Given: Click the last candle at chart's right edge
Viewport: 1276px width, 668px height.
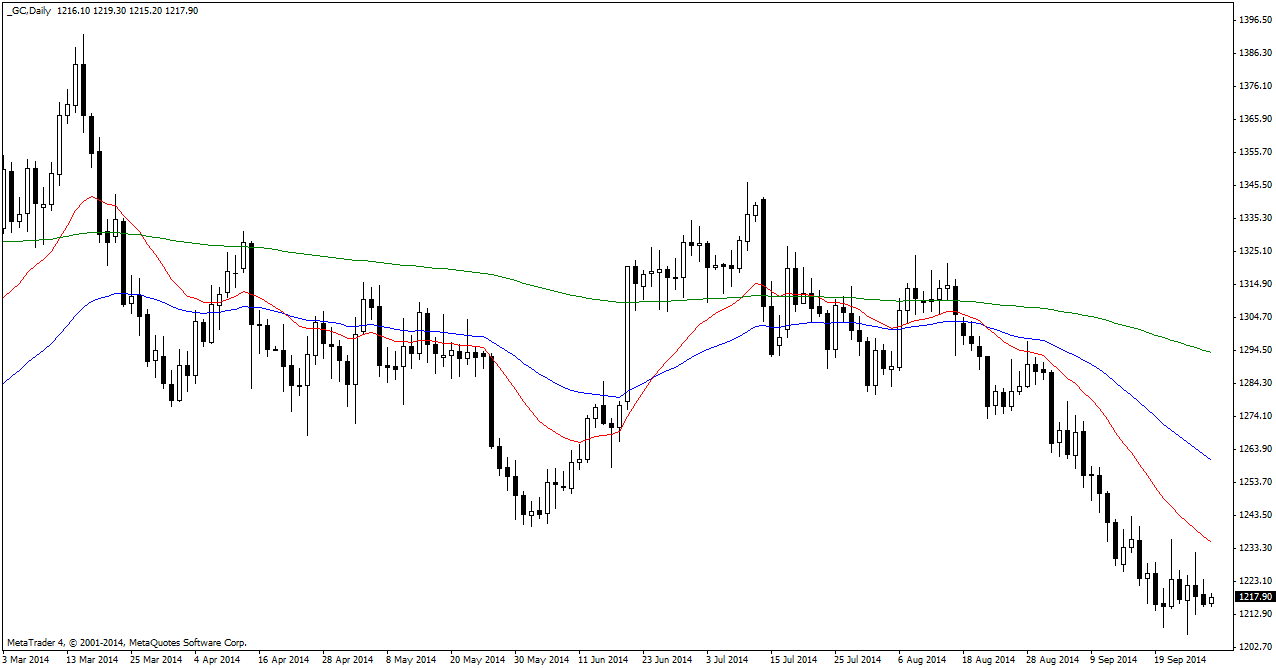Looking at the screenshot, I should [x=1211, y=600].
